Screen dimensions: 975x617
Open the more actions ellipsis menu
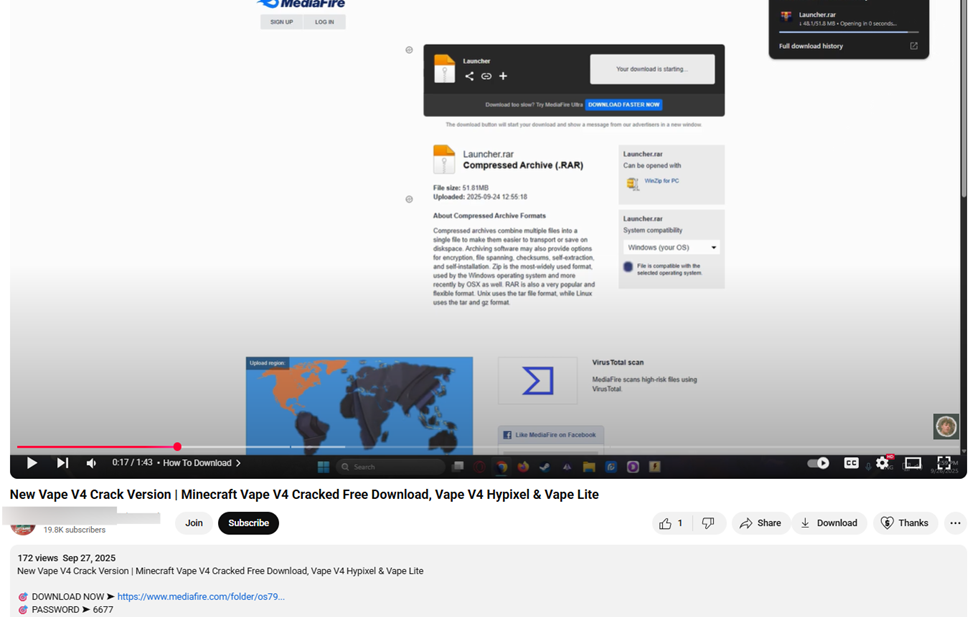click(x=955, y=523)
